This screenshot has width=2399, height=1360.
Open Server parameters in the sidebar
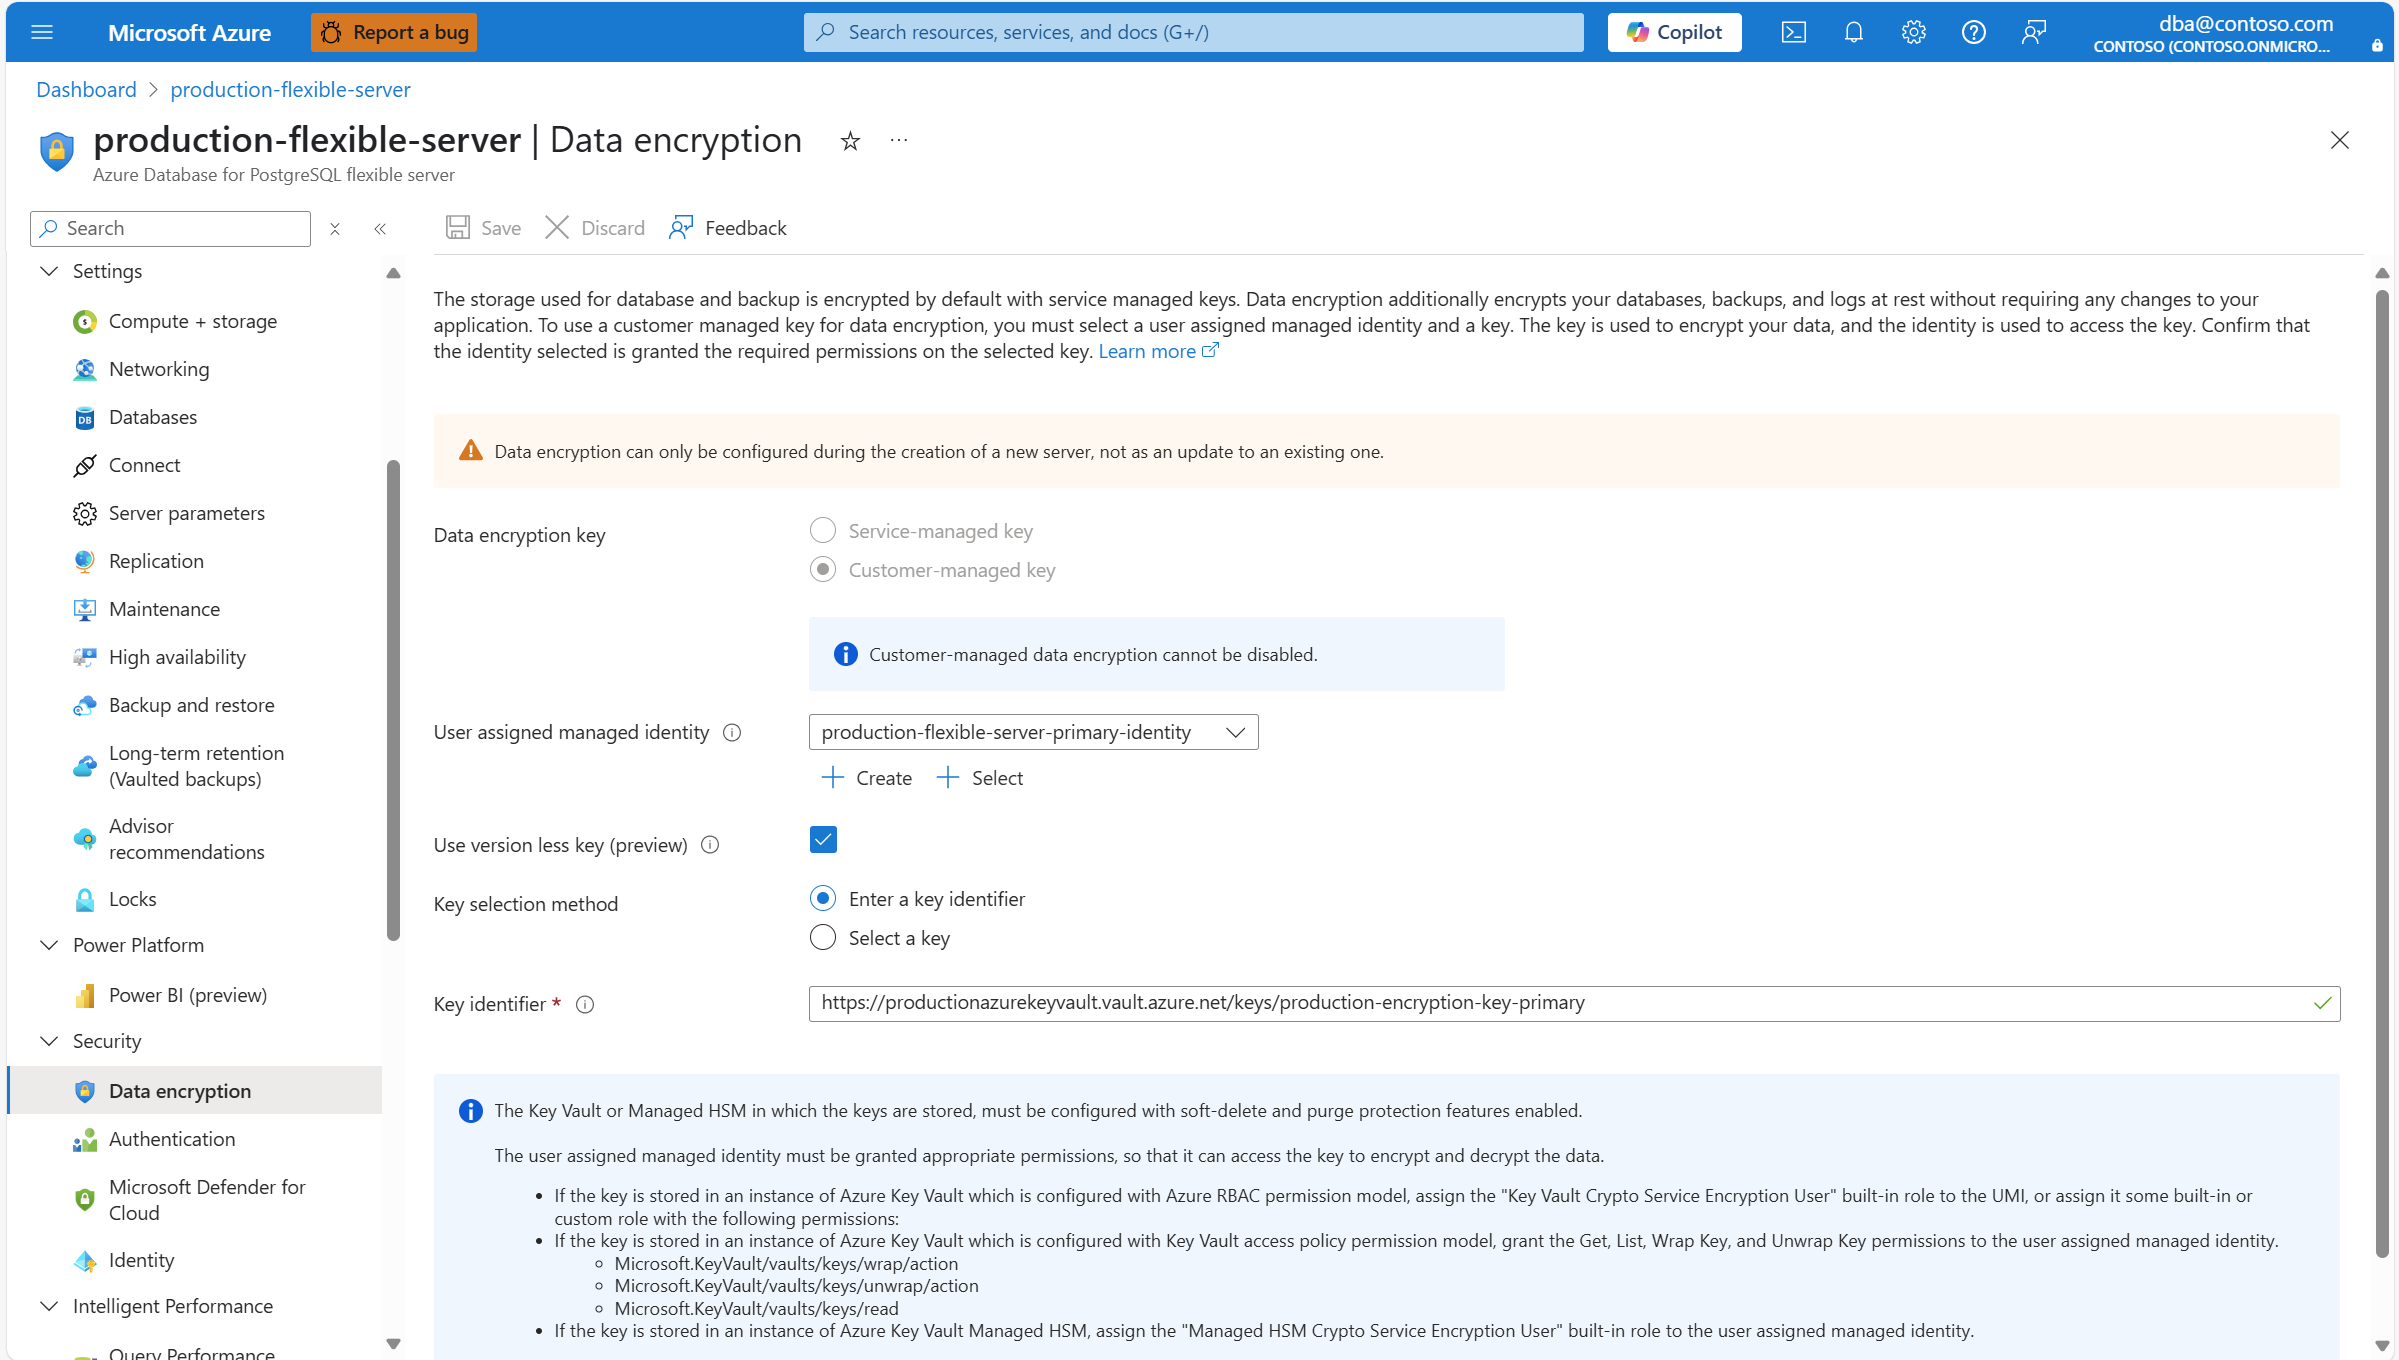coord(187,513)
